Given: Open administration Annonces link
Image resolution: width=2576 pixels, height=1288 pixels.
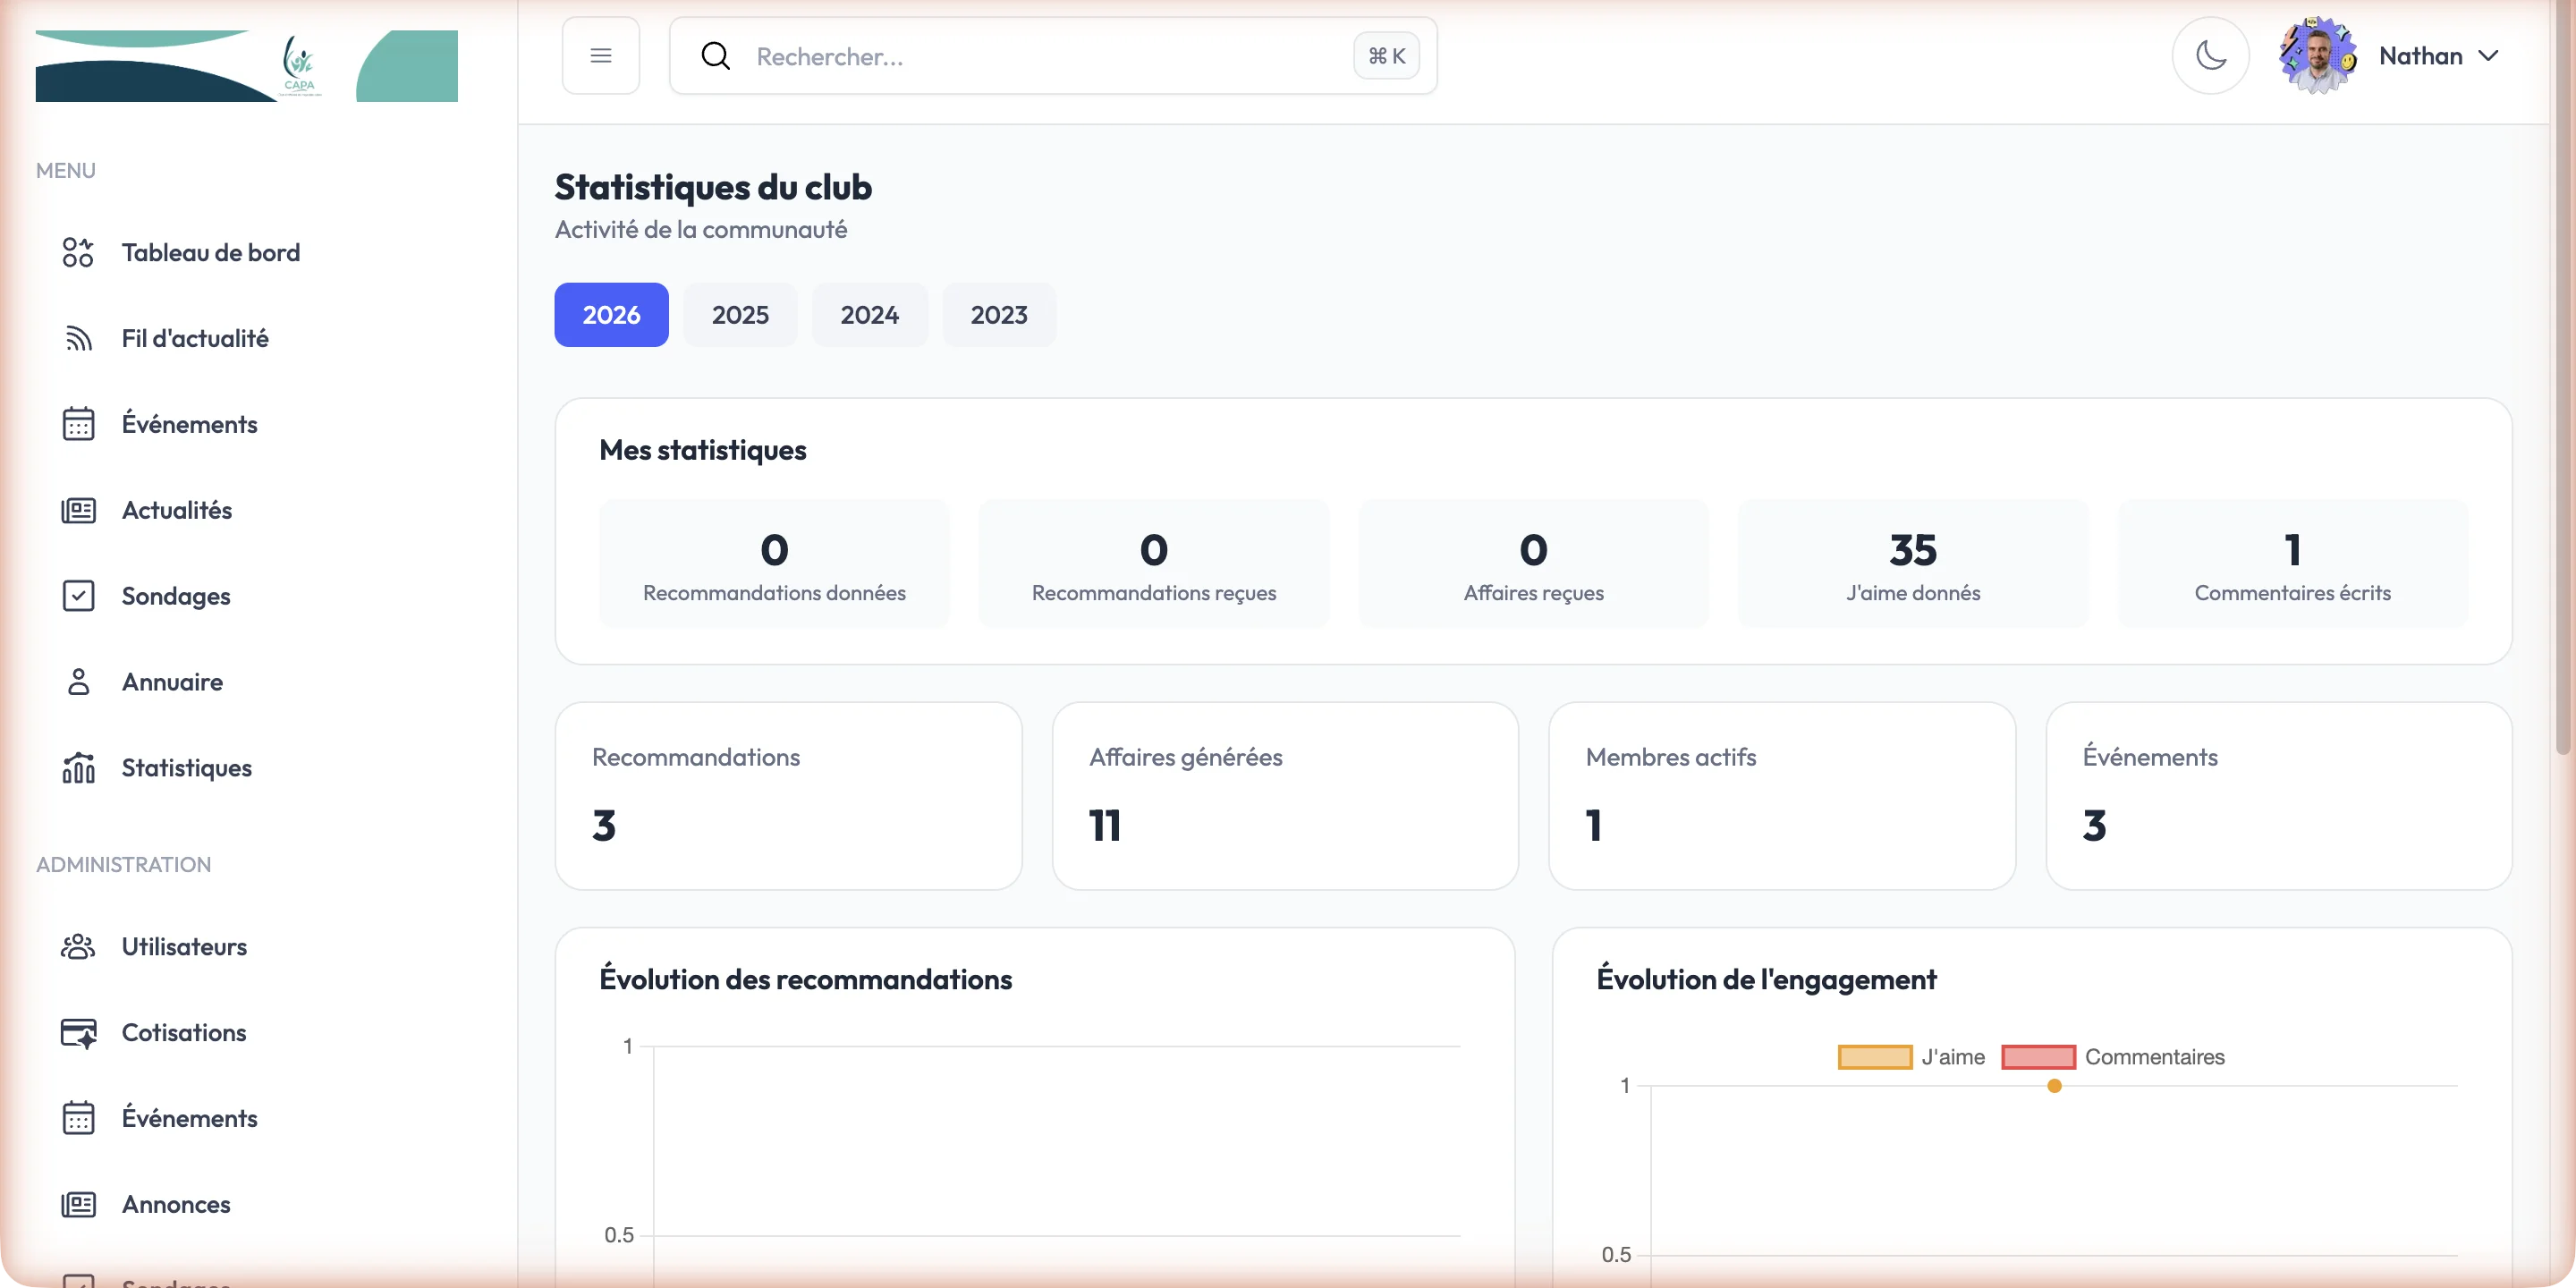Looking at the screenshot, I should click(176, 1204).
